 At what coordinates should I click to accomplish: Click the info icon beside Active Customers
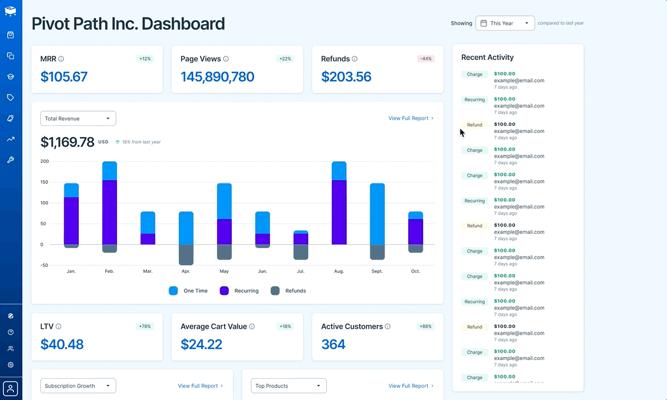coord(388,326)
